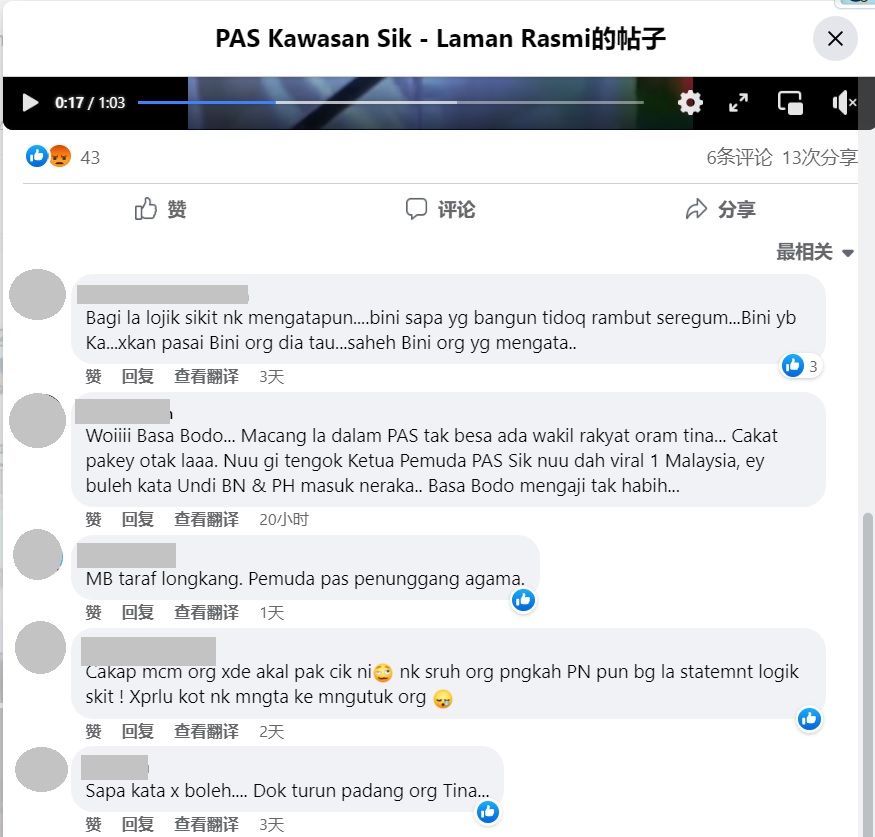Screen dimensions: 875x837
Task: Open video settings gear
Action: click(690, 103)
